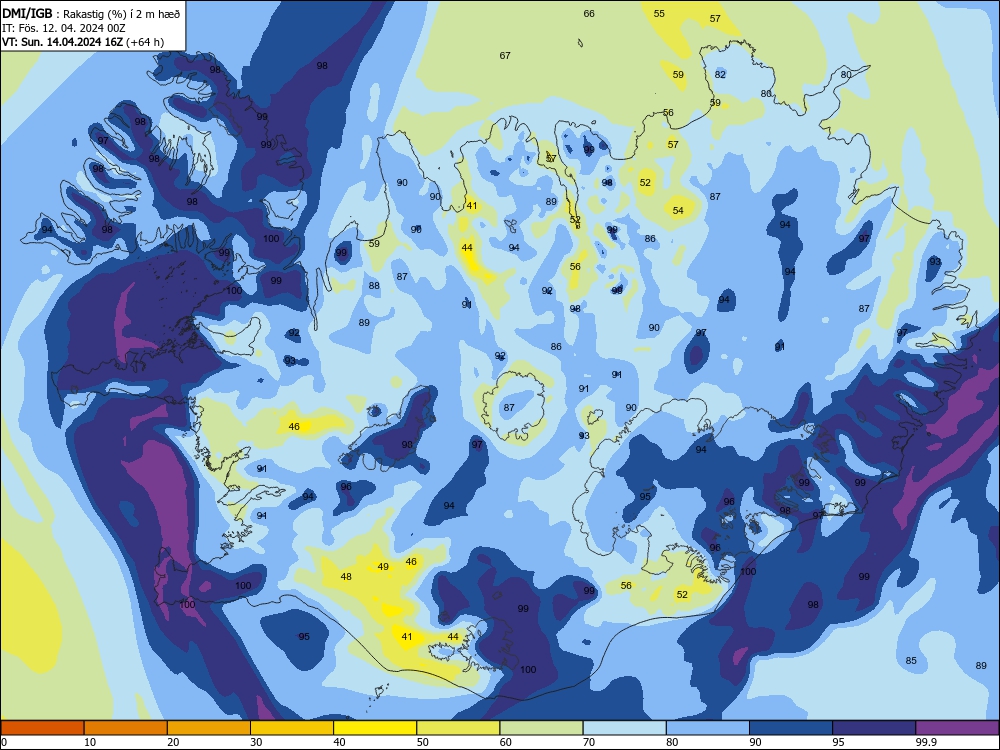Click the value 89 near the bottom right edge
The image size is (1000, 750).
(982, 665)
